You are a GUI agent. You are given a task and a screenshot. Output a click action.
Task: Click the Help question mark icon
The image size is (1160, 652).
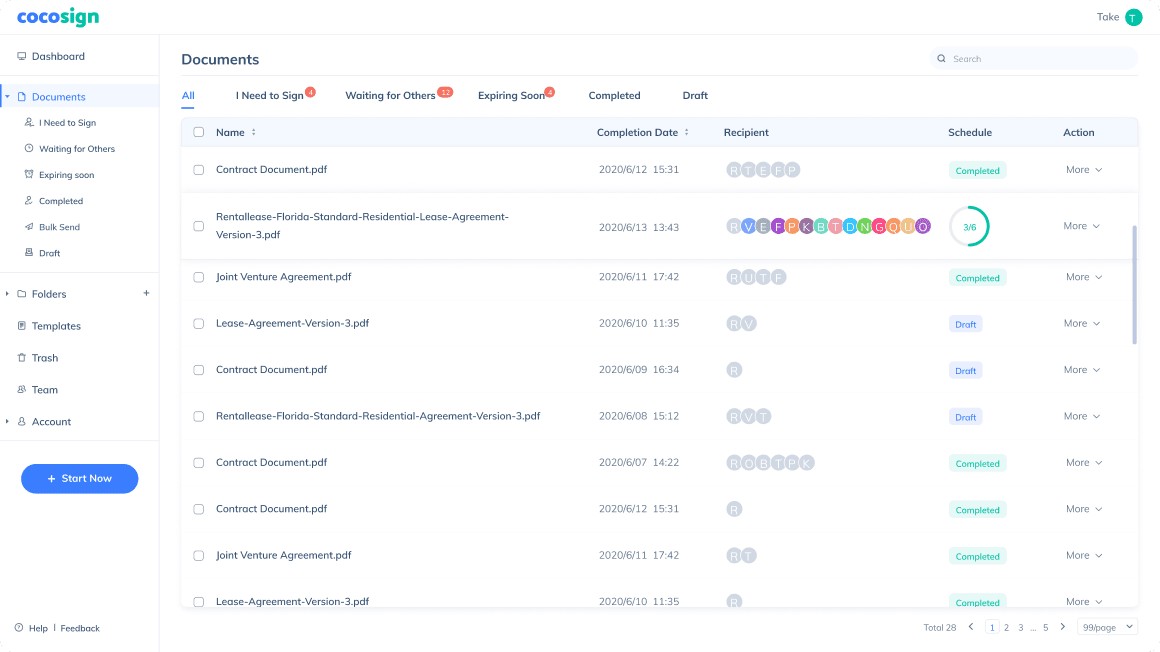(x=19, y=628)
